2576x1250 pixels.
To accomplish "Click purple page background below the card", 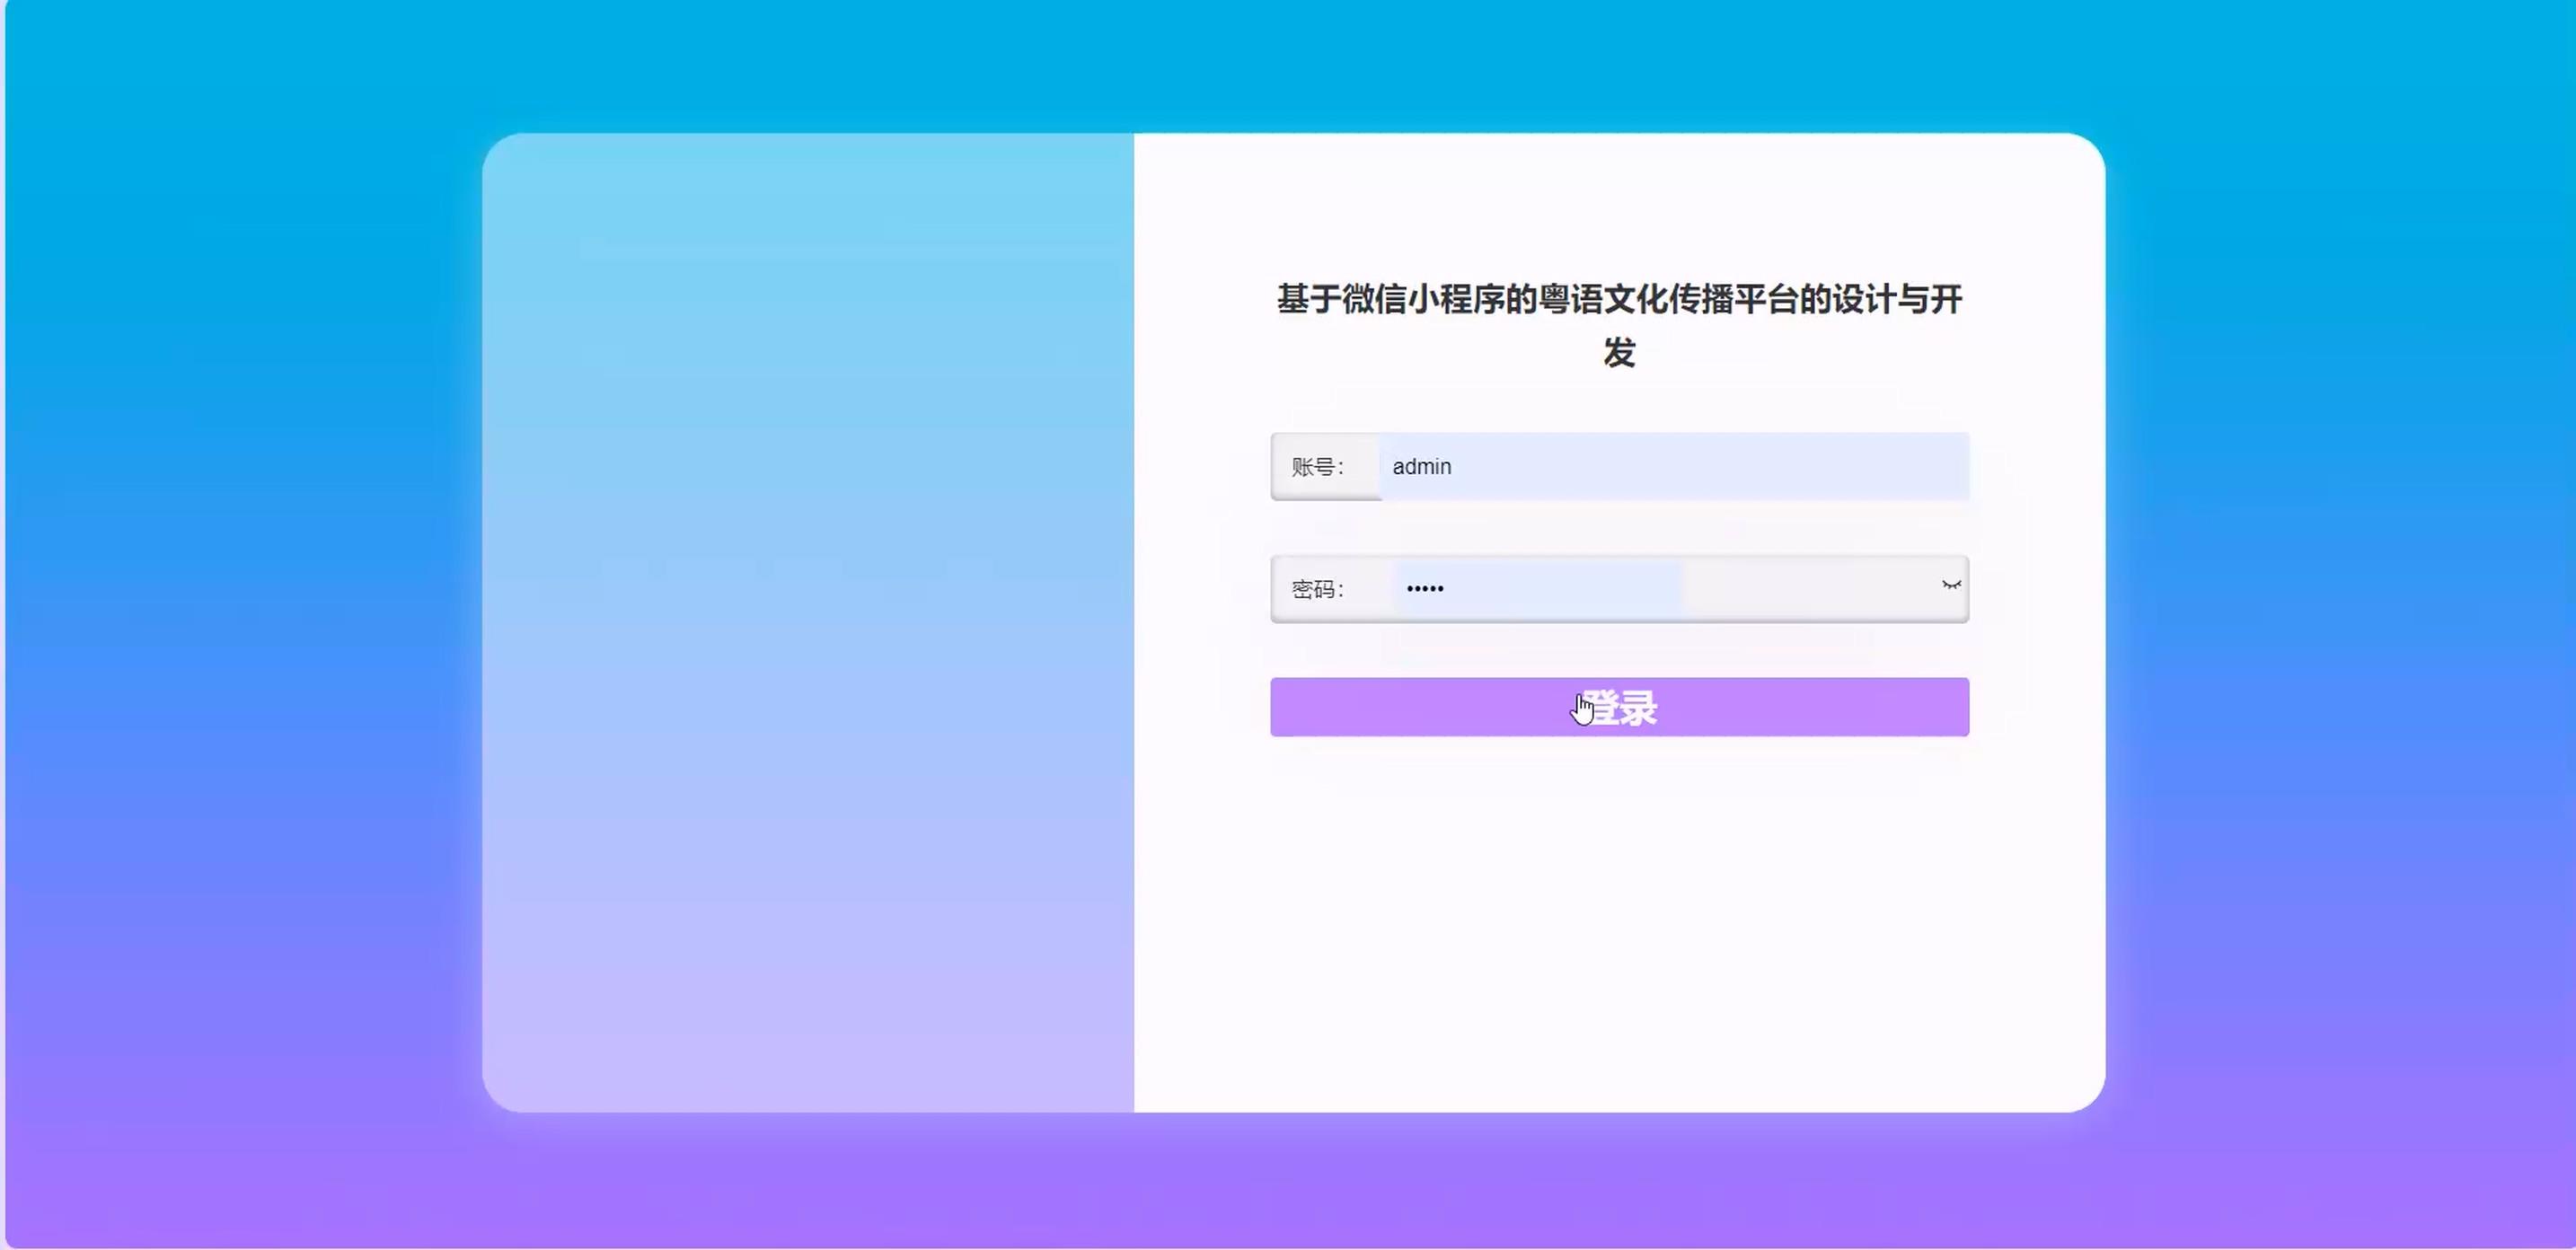I will coord(1288,1185).
